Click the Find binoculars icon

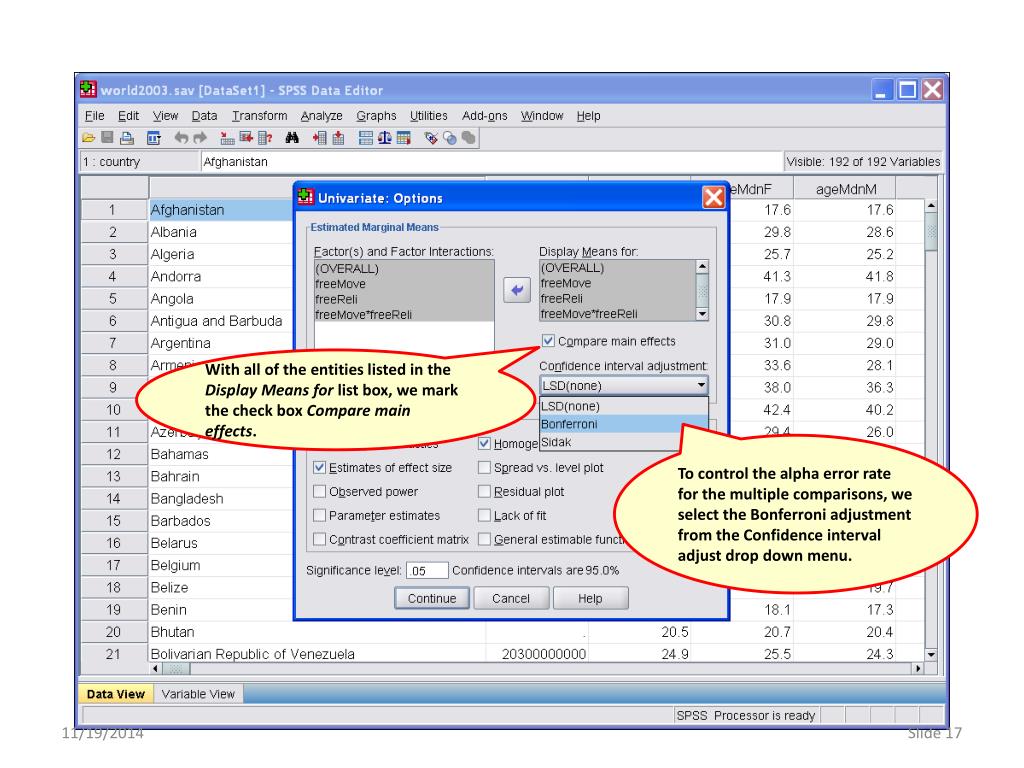point(292,138)
